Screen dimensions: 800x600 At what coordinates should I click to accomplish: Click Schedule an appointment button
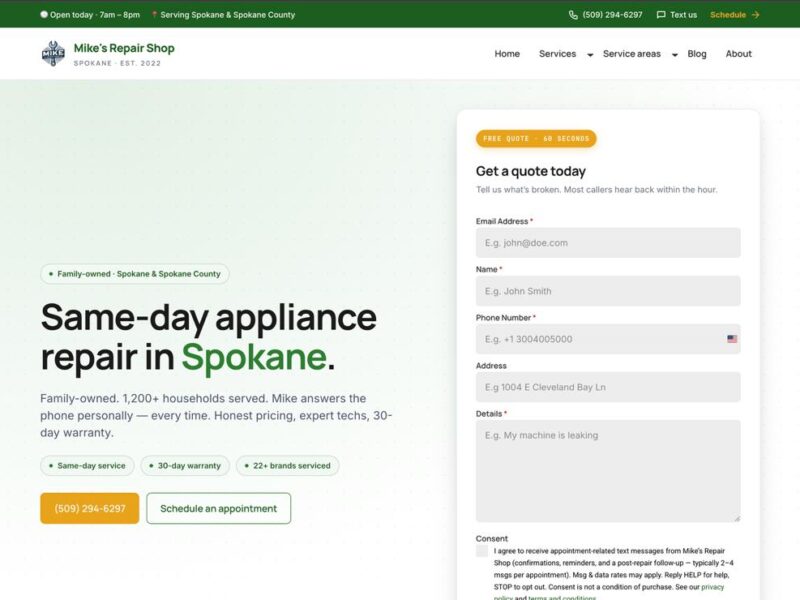(218, 508)
